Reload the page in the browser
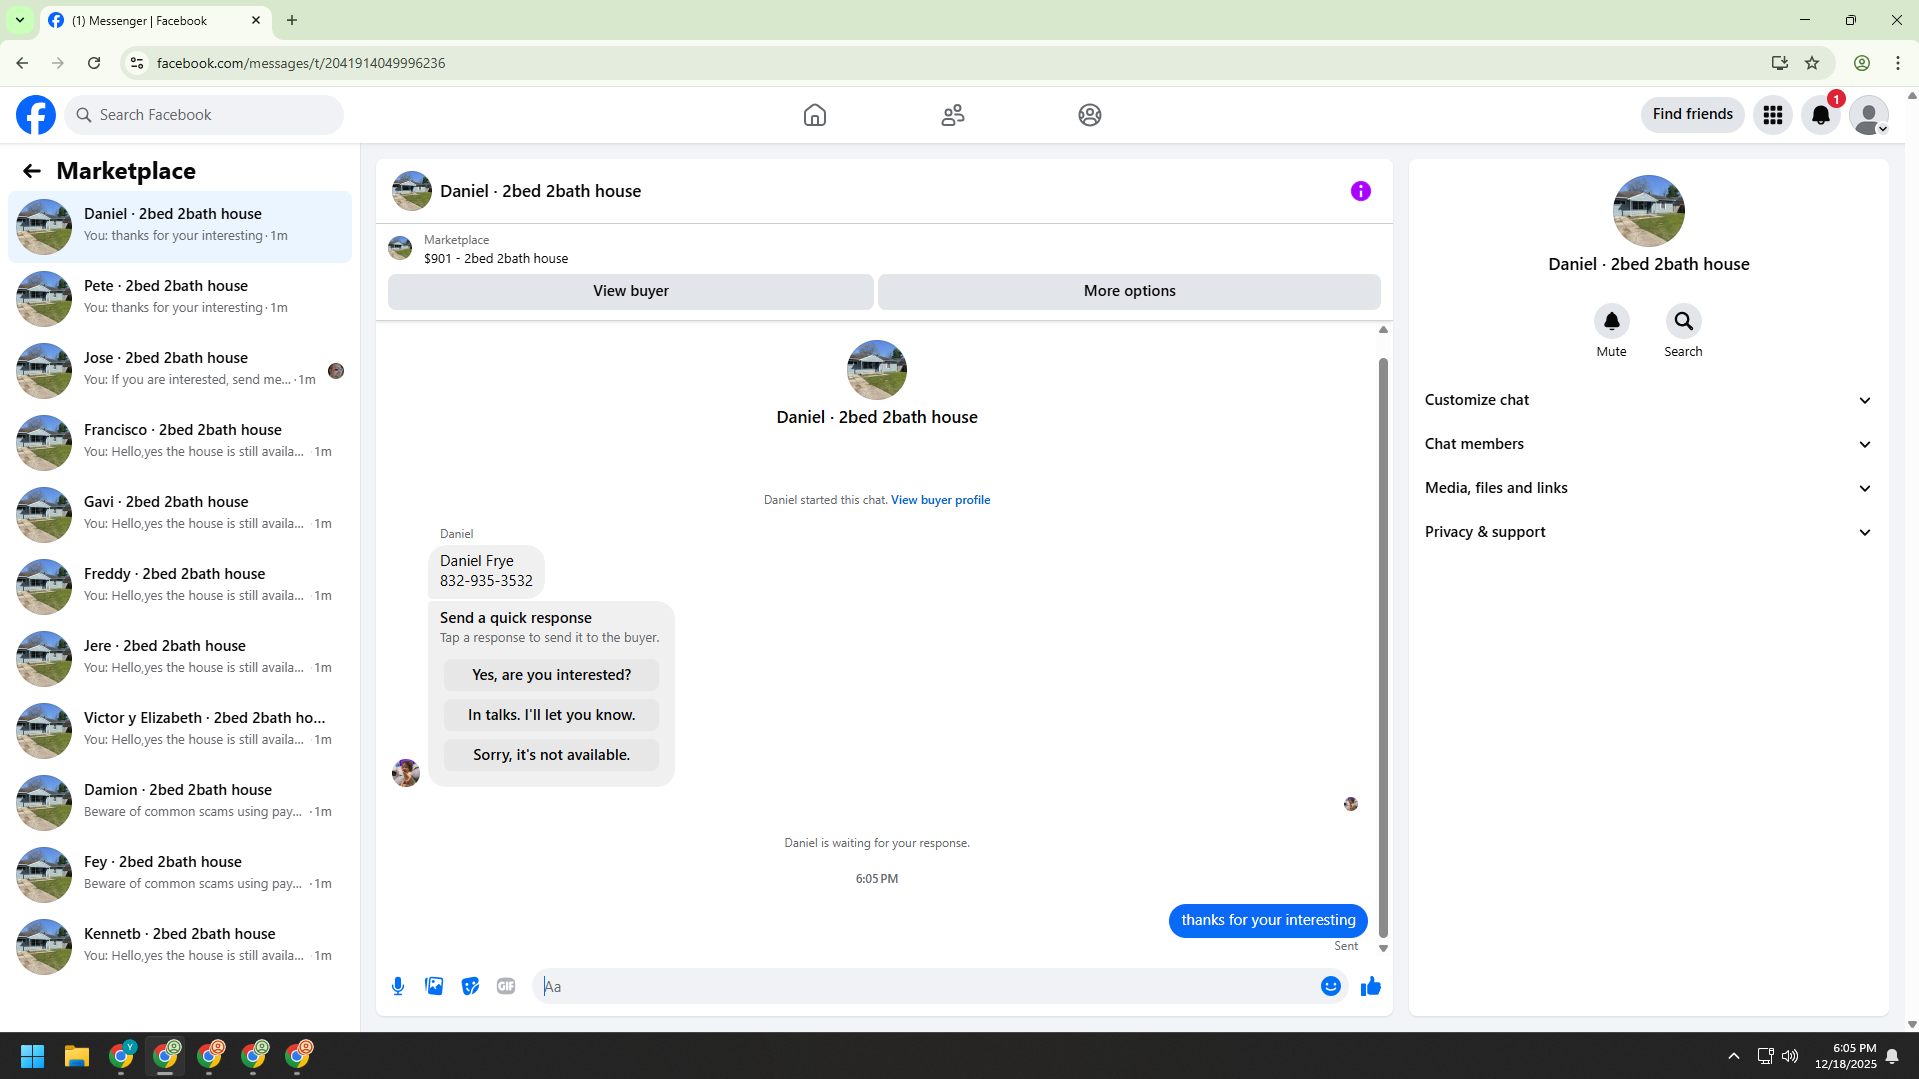Viewport: 1919px width, 1079px height. click(x=94, y=63)
